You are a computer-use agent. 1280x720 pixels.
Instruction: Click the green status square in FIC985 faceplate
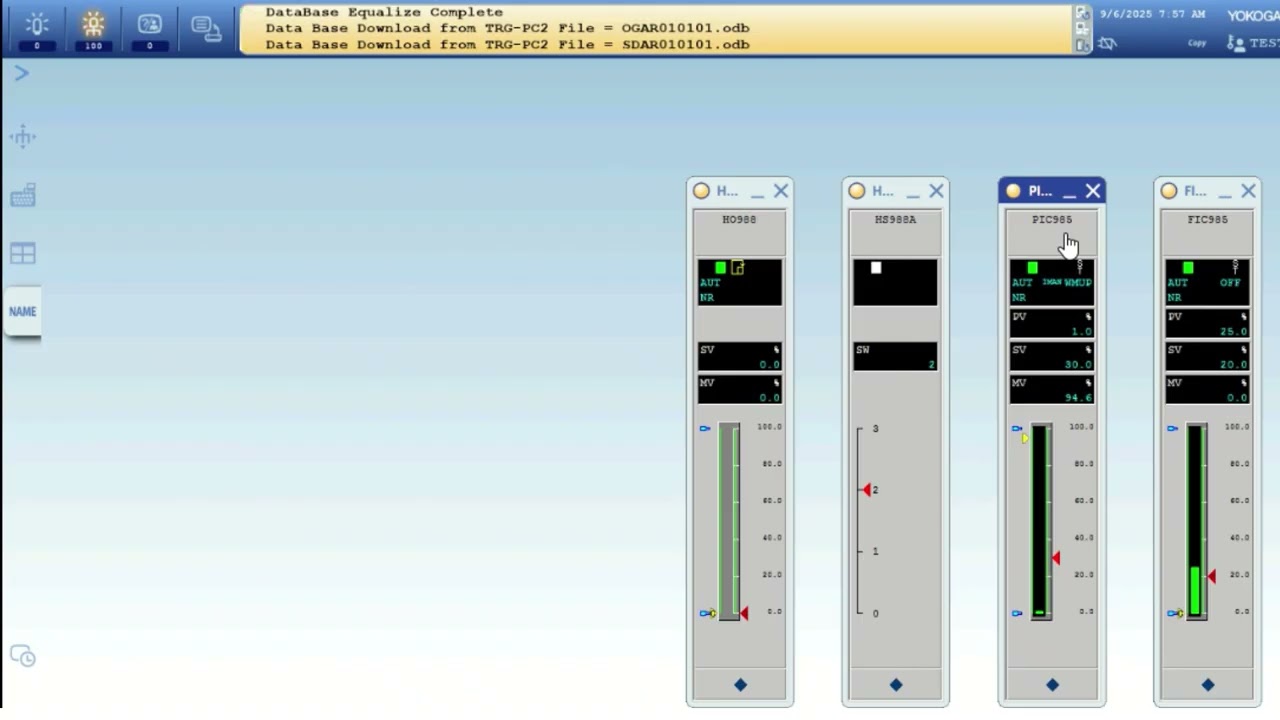1188,267
